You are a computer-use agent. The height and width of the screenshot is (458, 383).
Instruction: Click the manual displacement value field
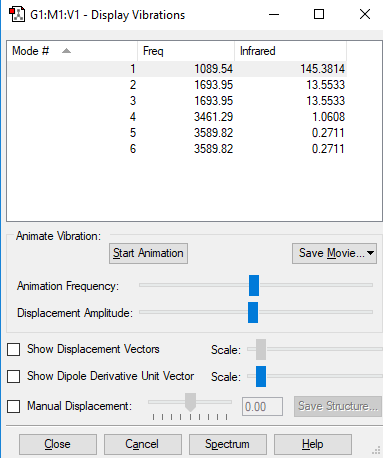[262, 406]
